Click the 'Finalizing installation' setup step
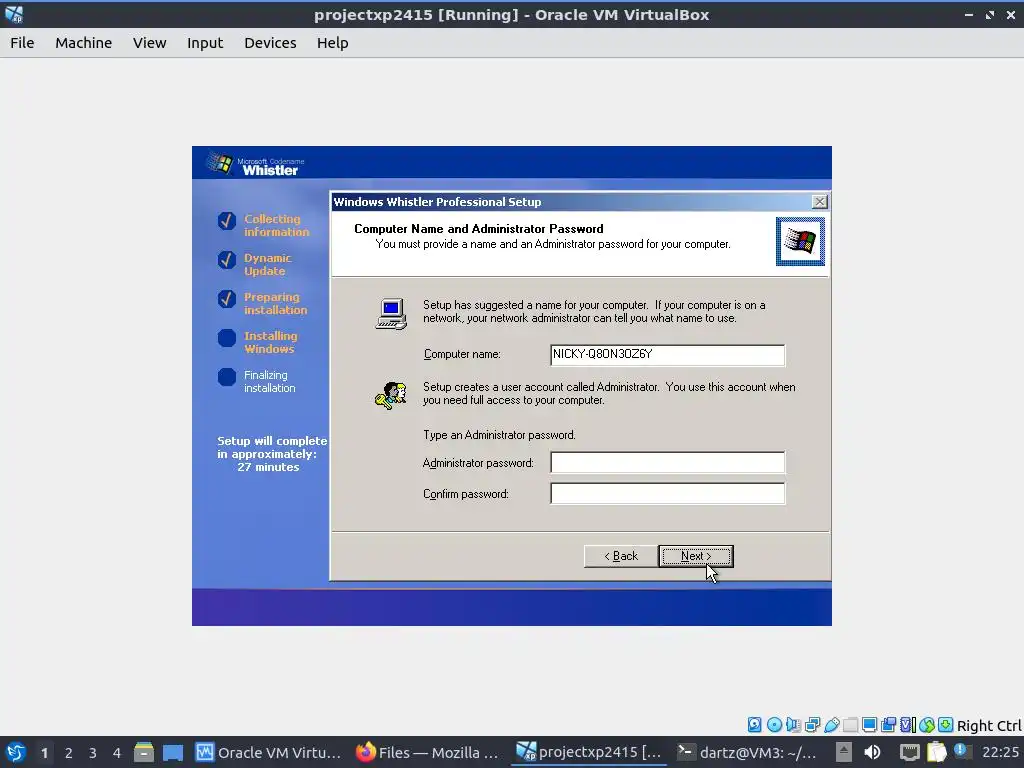 click(x=270, y=381)
